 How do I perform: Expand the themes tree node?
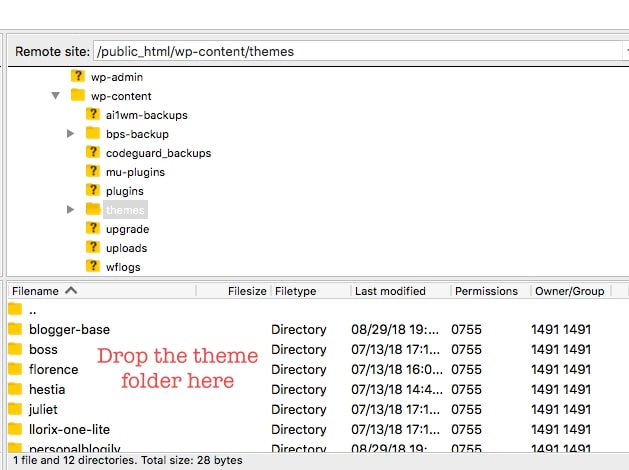[x=70, y=210]
